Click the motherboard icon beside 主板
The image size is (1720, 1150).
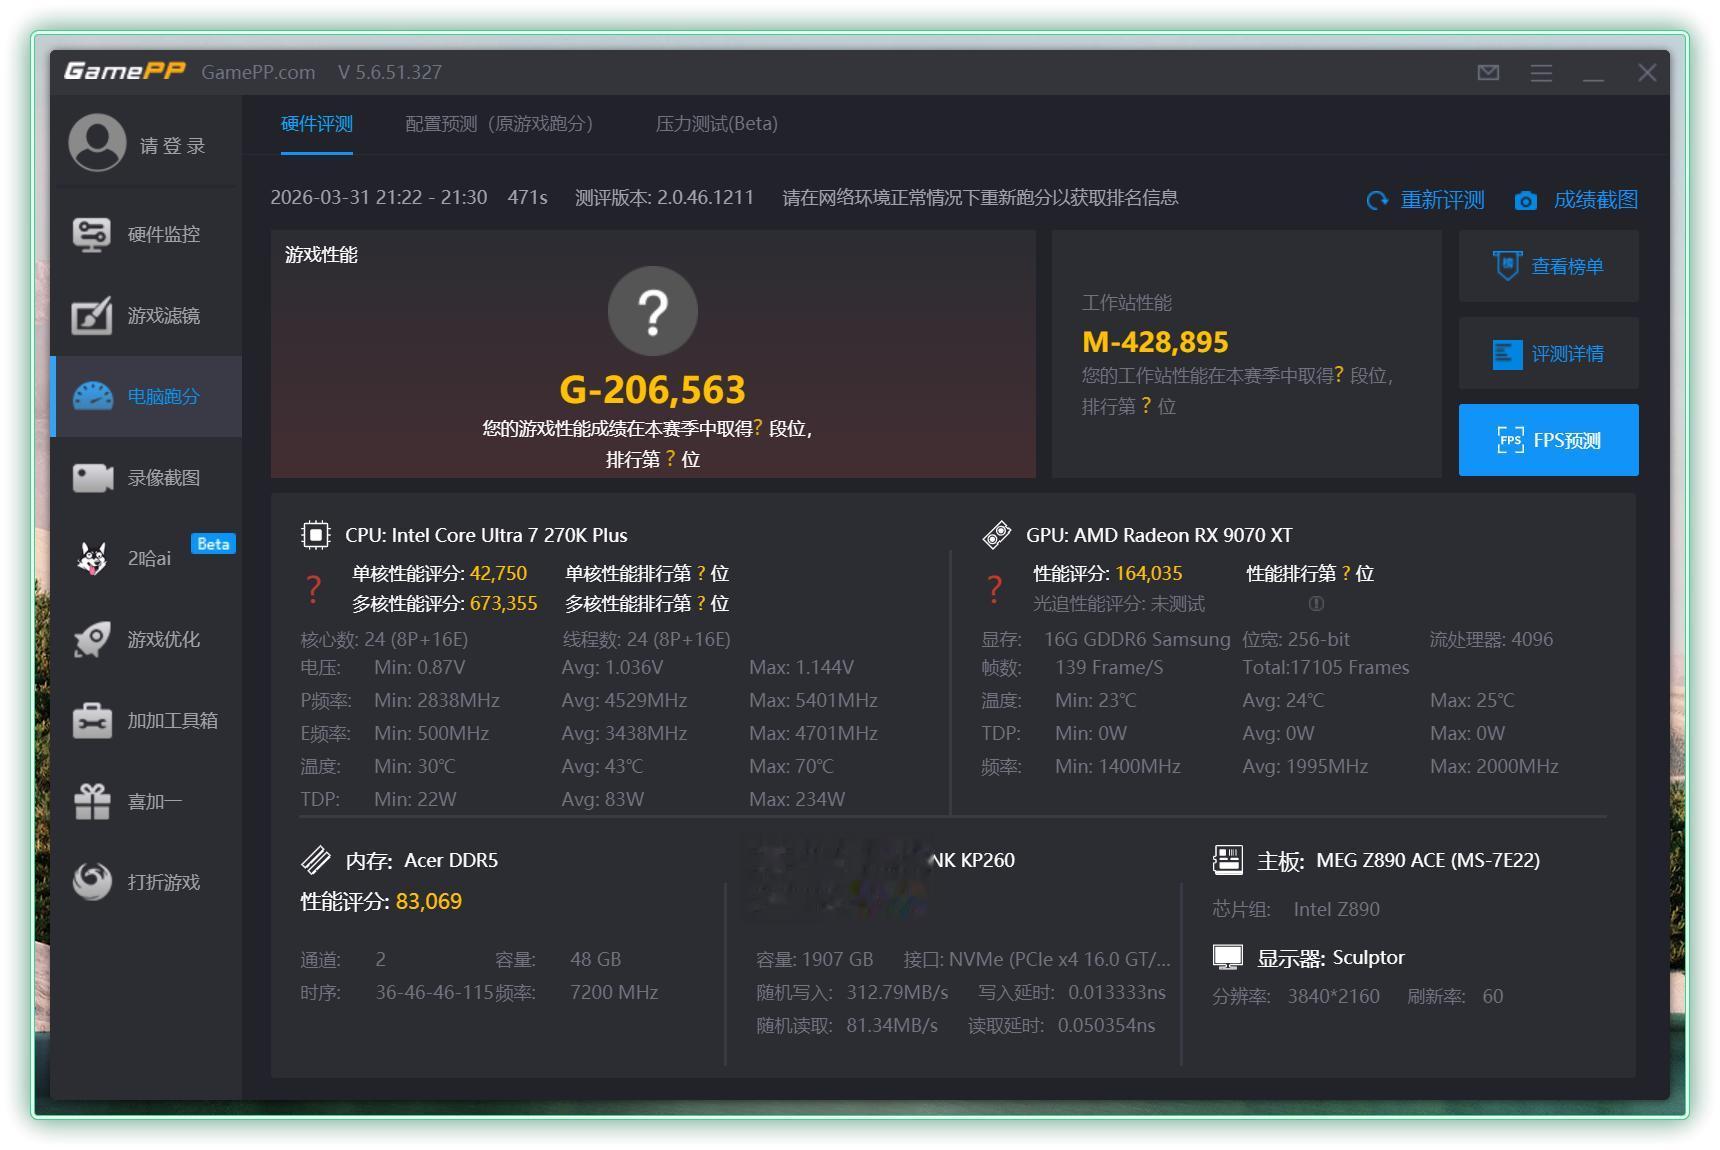pyautogui.click(x=1227, y=860)
